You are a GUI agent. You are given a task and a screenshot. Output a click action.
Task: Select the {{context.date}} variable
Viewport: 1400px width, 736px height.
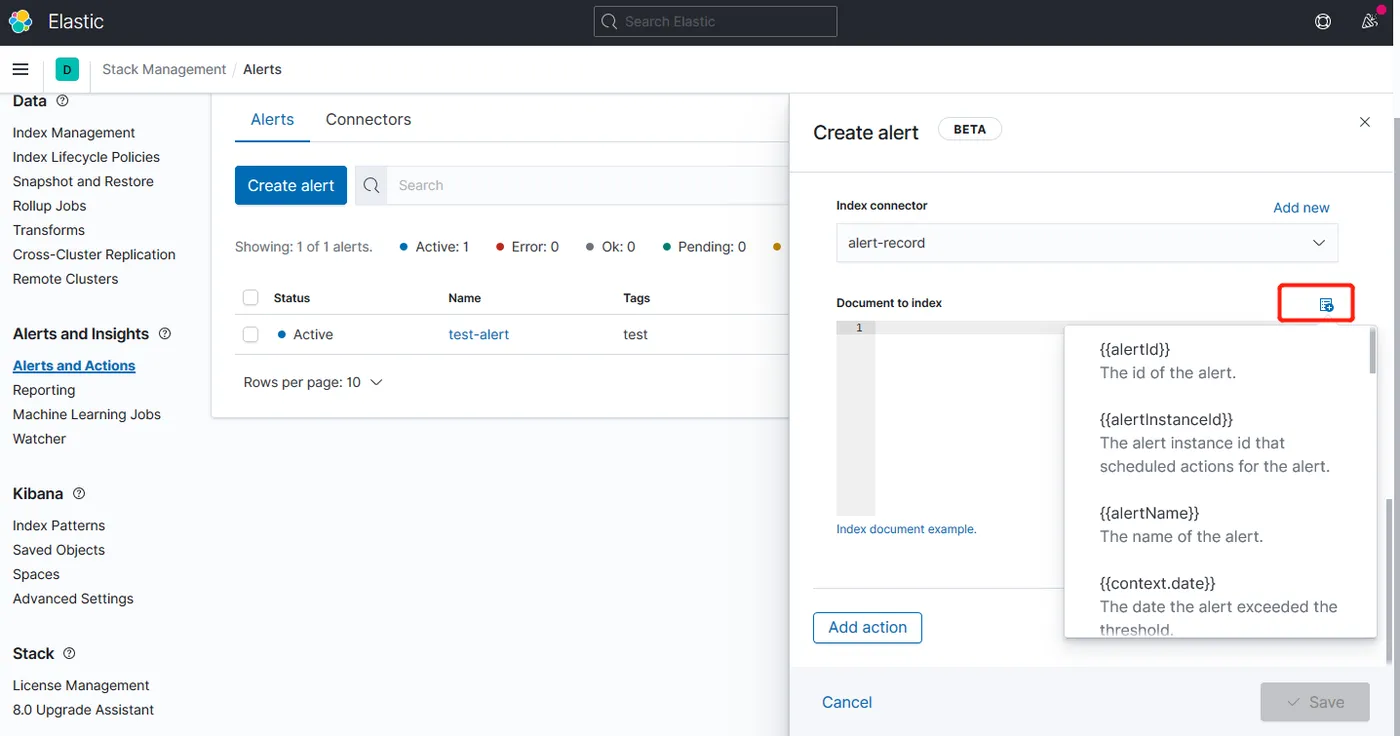pos(1158,583)
